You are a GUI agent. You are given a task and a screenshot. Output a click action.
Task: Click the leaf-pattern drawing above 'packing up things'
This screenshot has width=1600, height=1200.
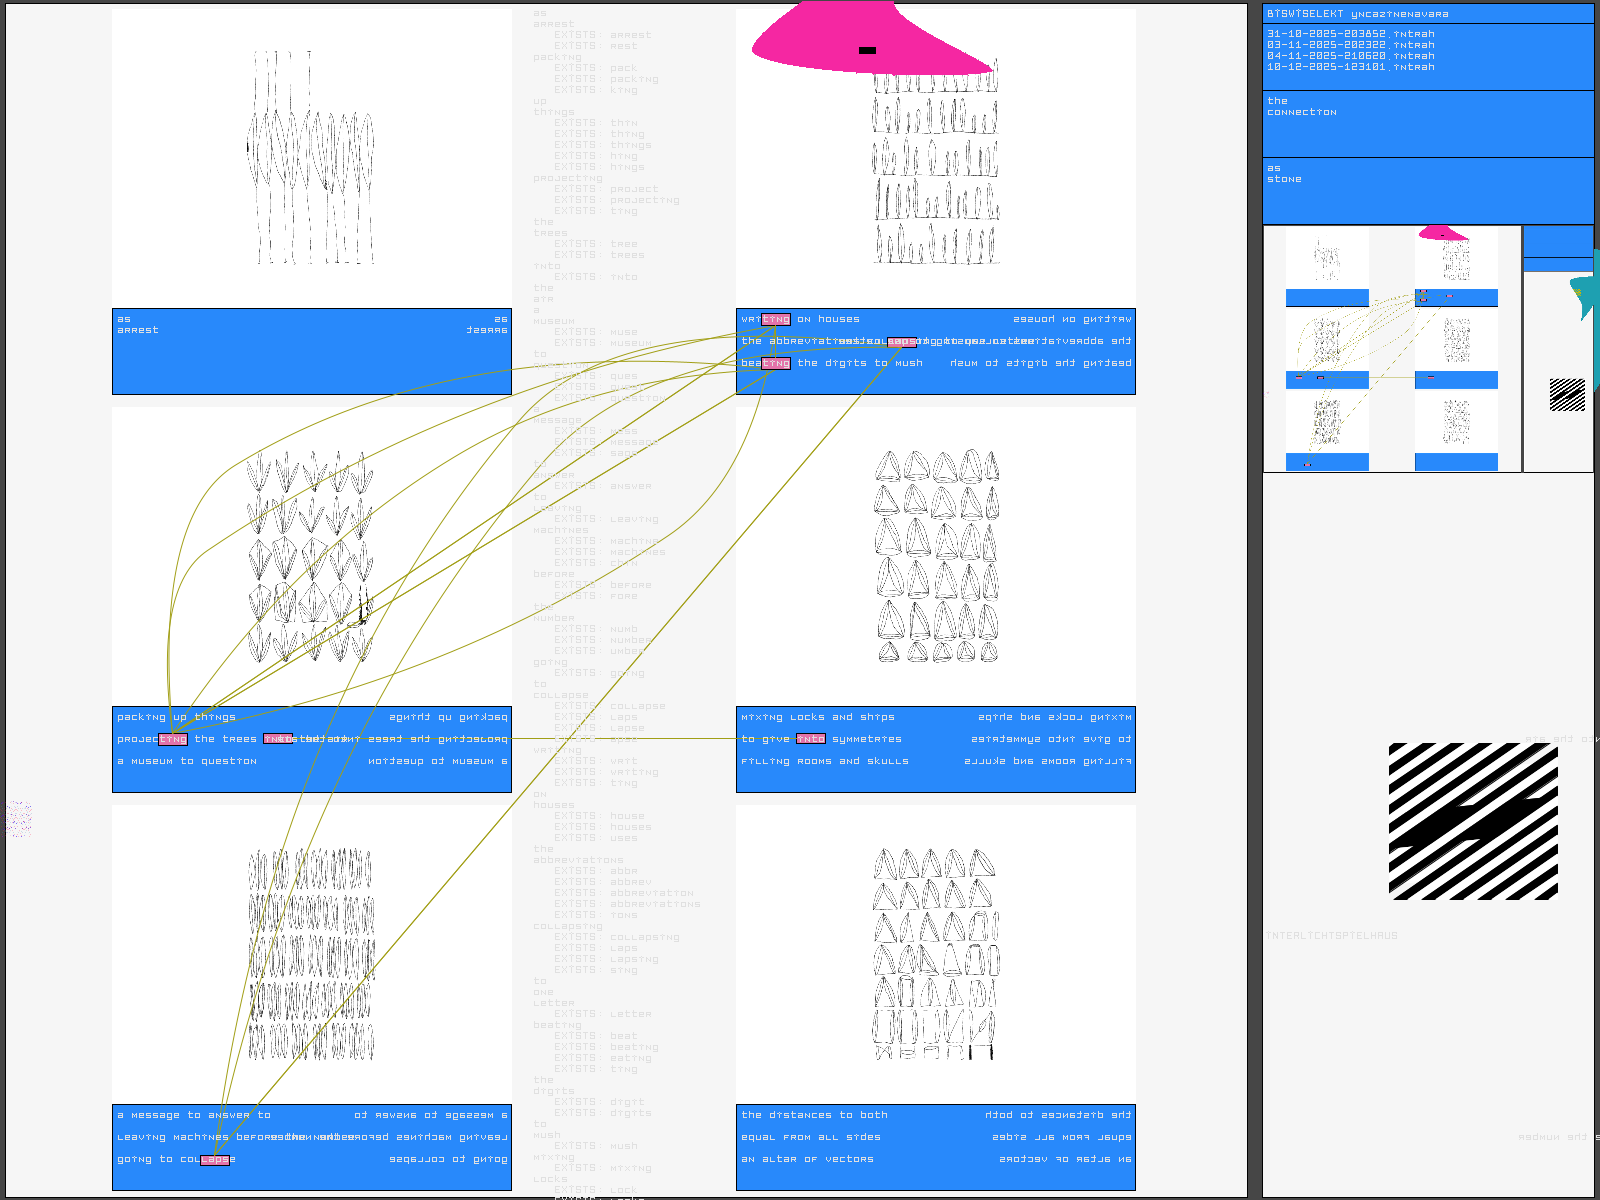(311, 556)
